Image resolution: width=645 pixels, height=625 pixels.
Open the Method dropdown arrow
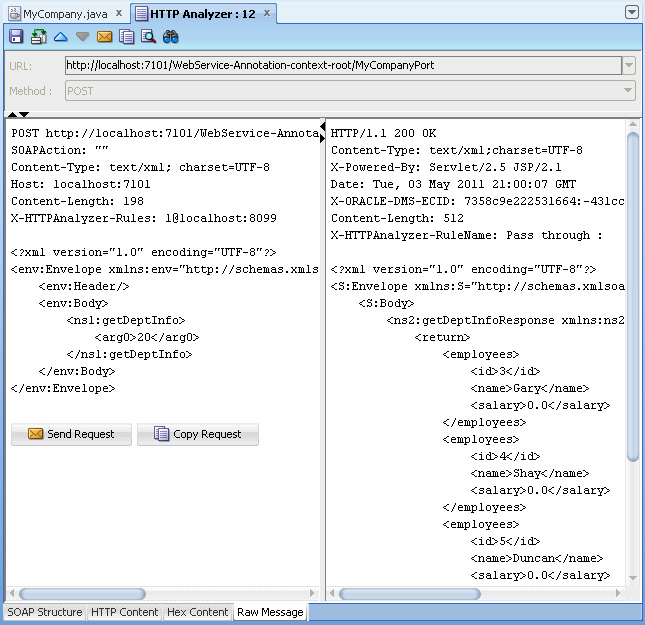tap(628, 91)
